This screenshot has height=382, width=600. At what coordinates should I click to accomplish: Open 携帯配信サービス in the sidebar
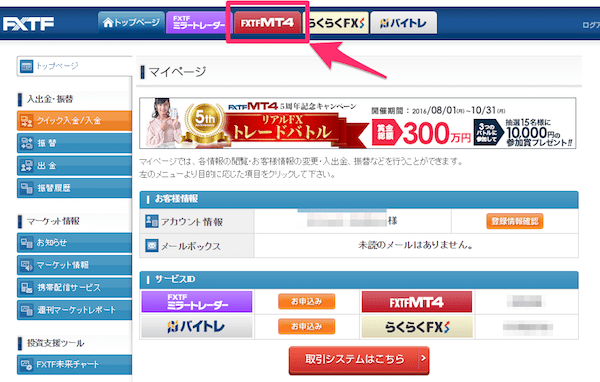click(x=75, y=287)
